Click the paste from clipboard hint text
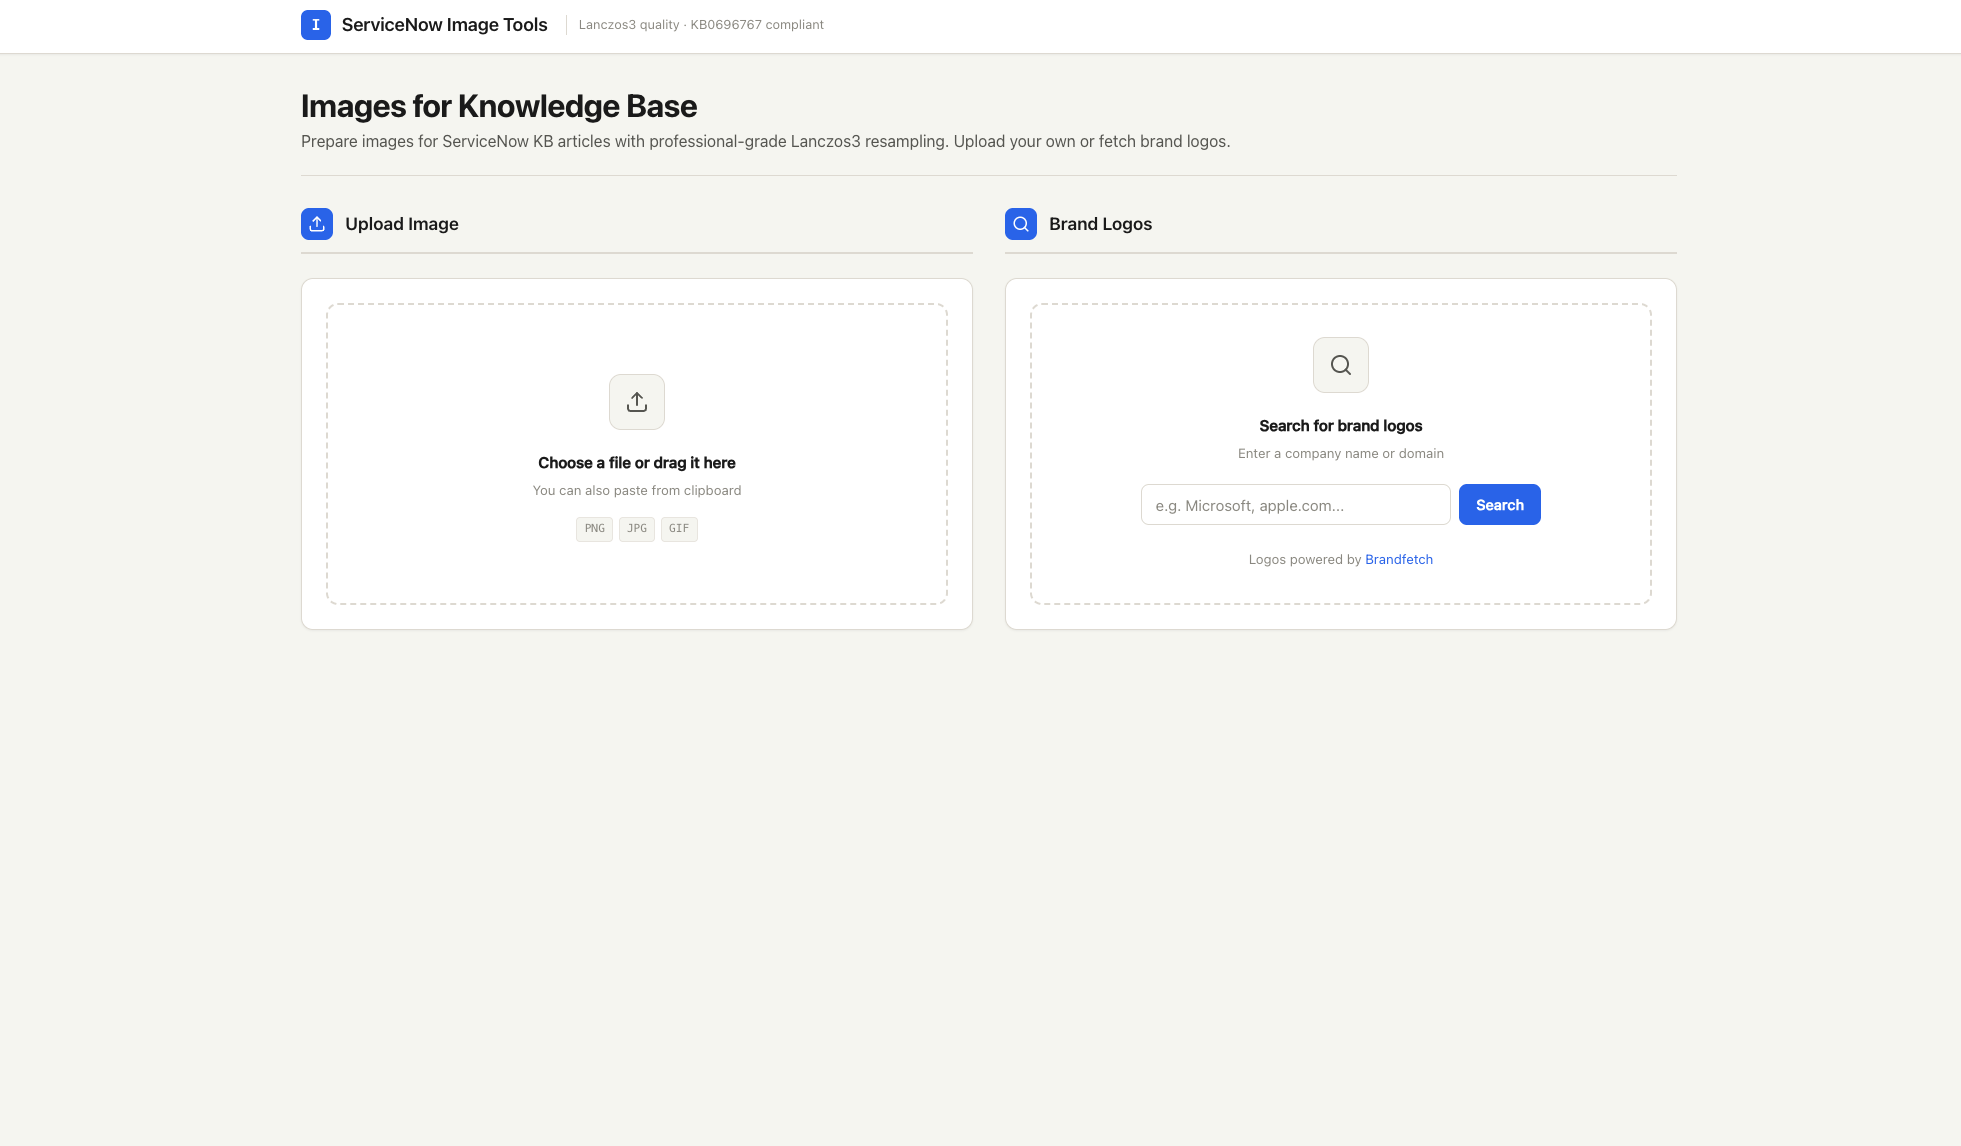 pos(637,491)
